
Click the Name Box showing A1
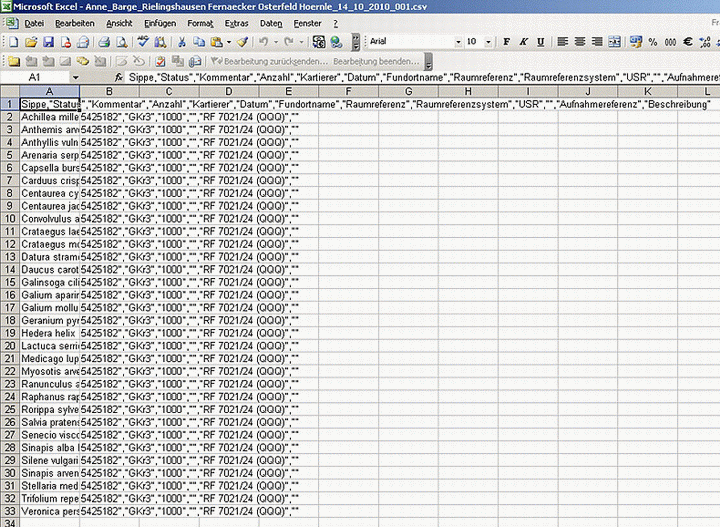pos(35,77)
